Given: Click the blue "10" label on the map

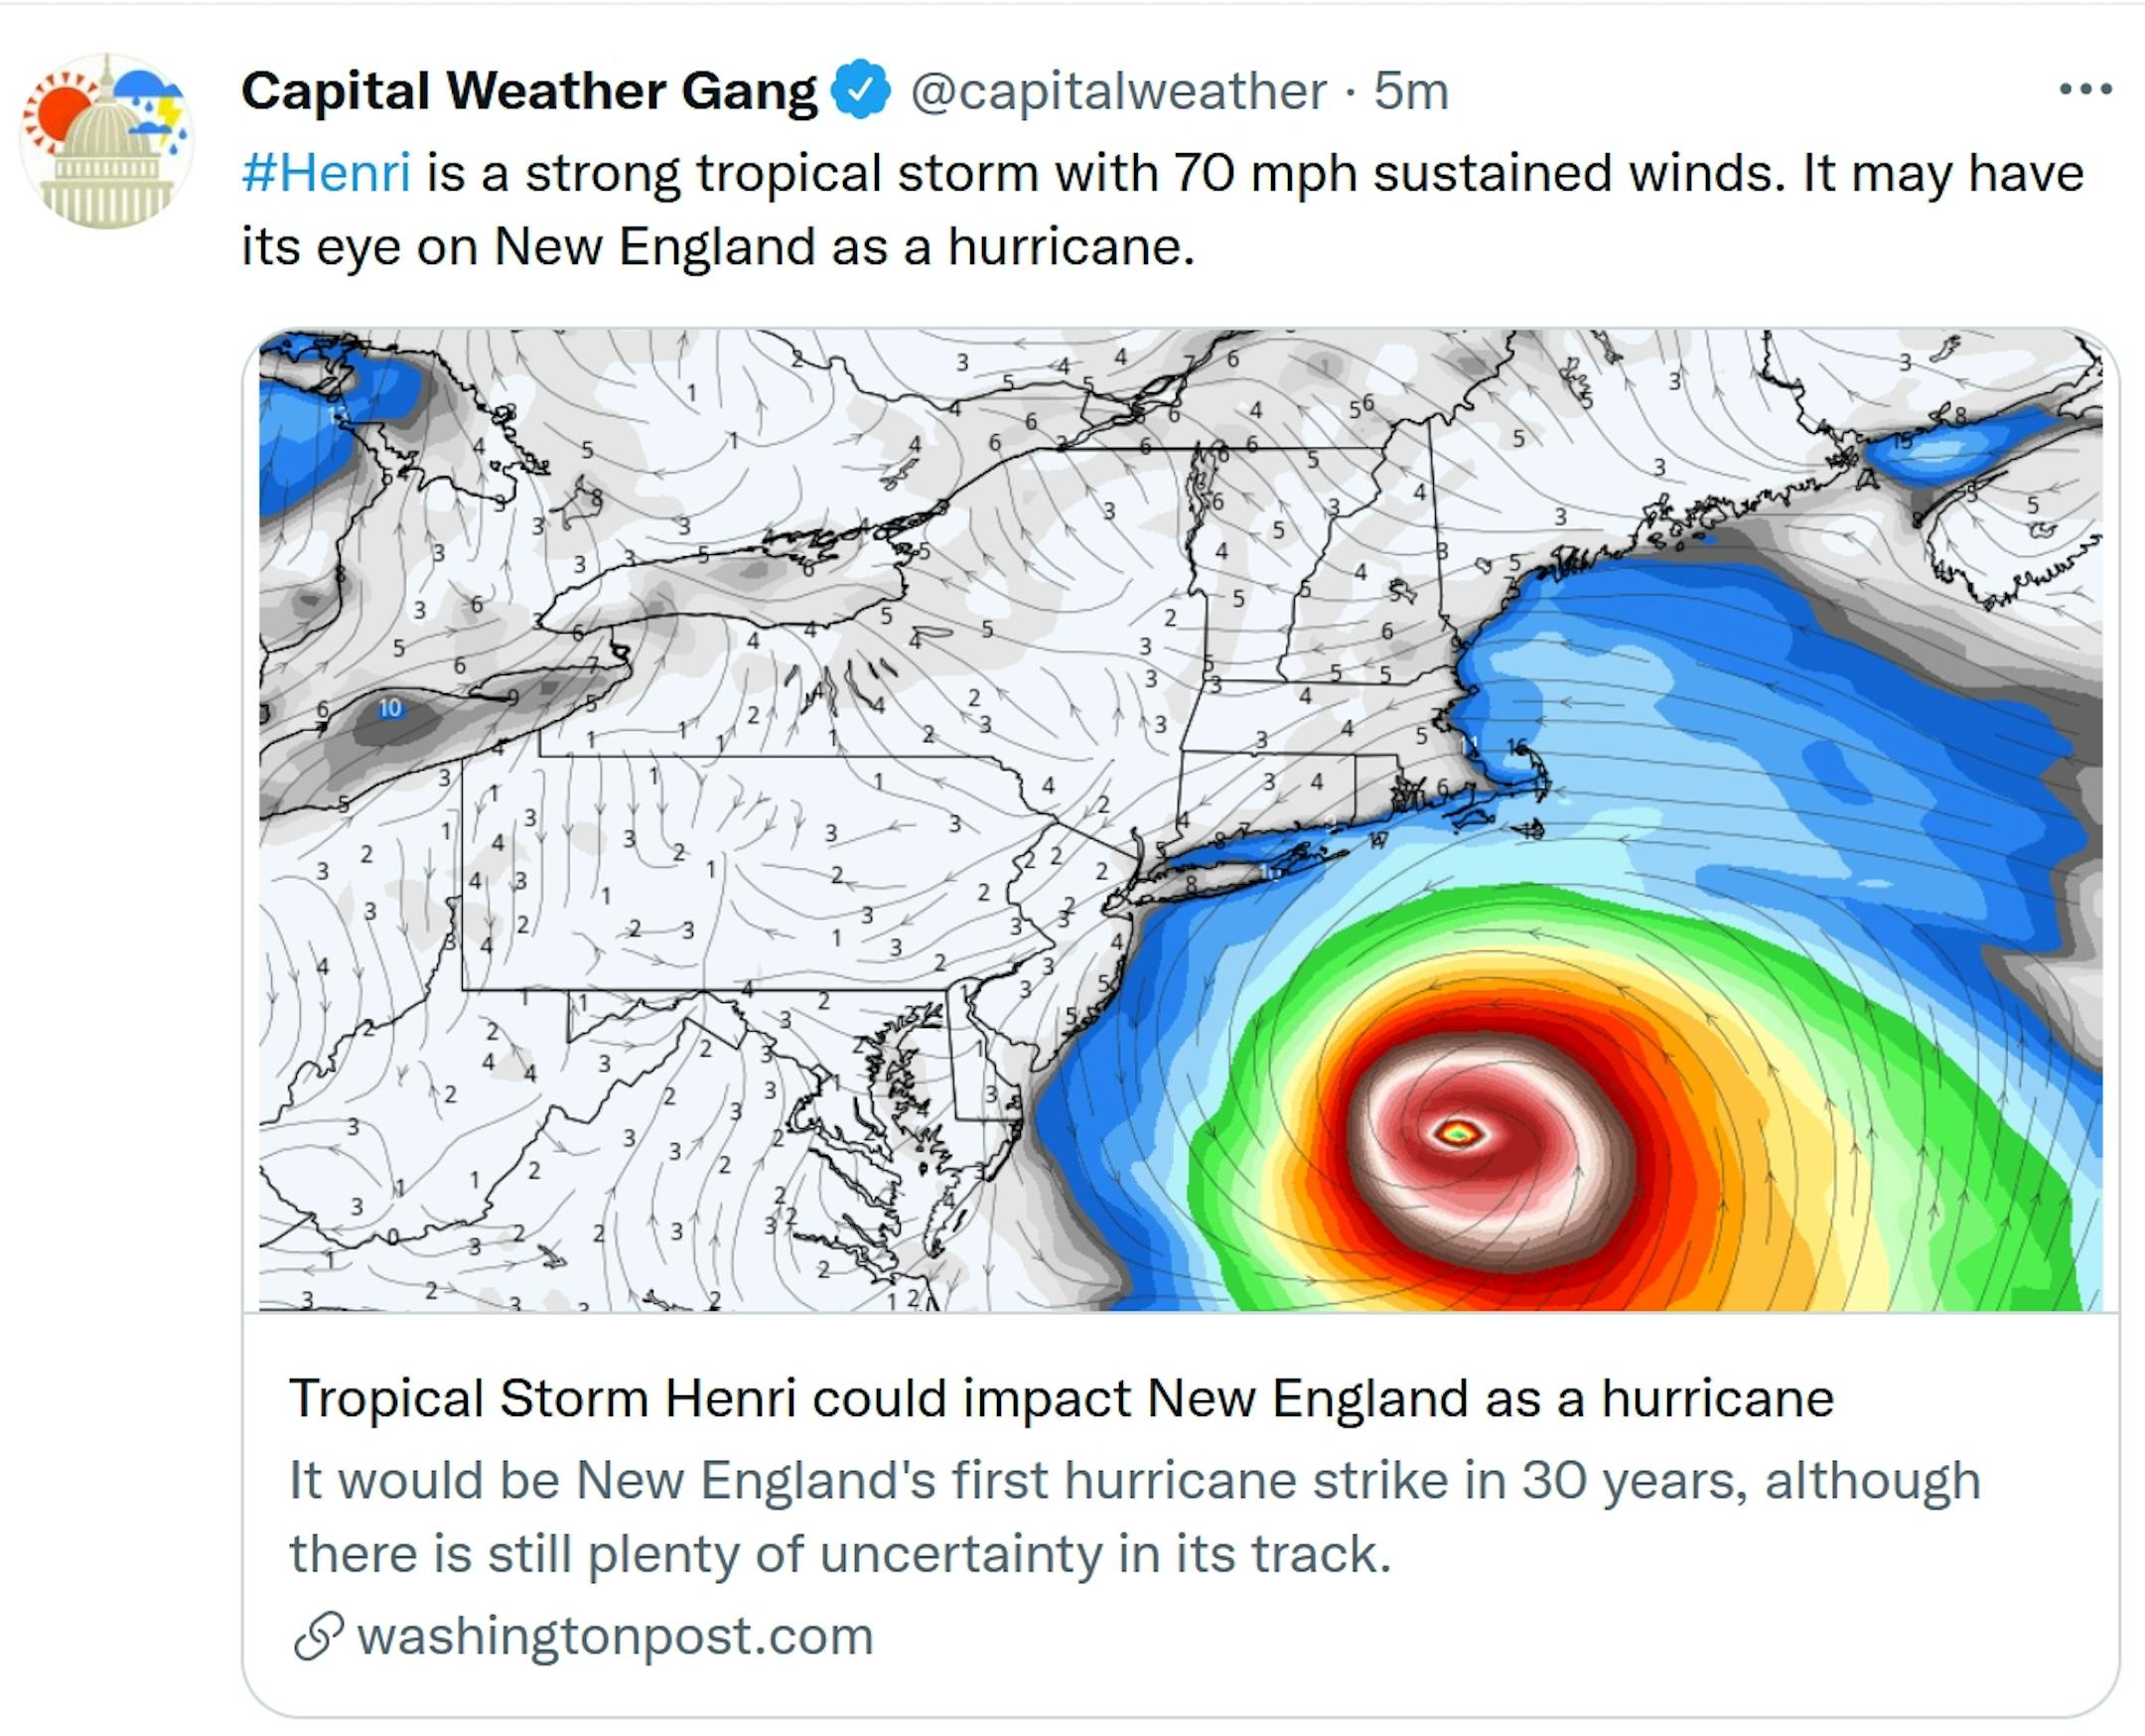Looking at the screenshot, I should click(x=390, y=708).
